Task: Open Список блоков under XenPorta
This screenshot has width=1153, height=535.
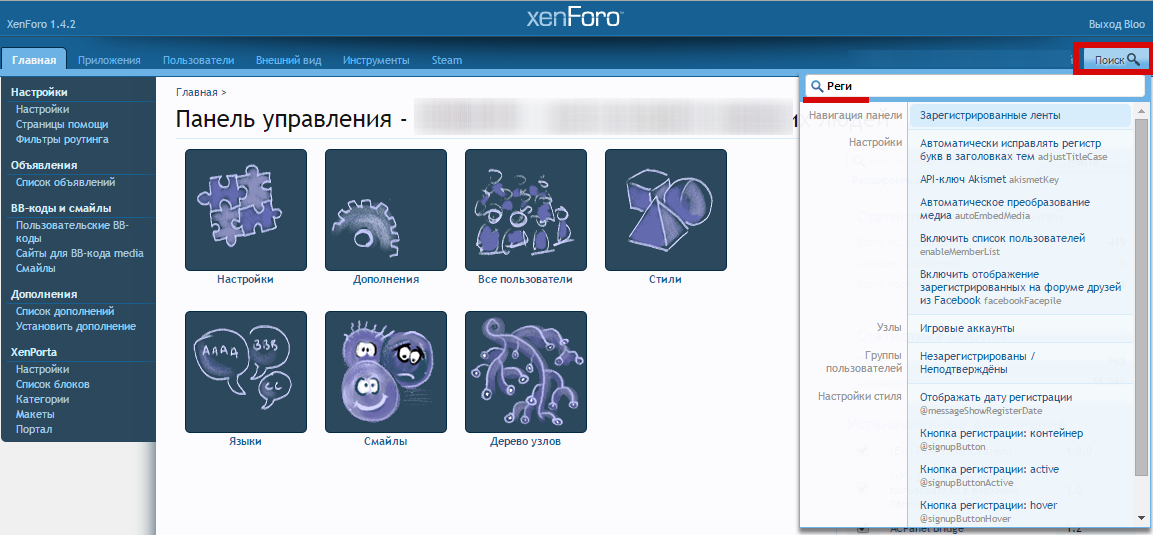Action: 52,384
